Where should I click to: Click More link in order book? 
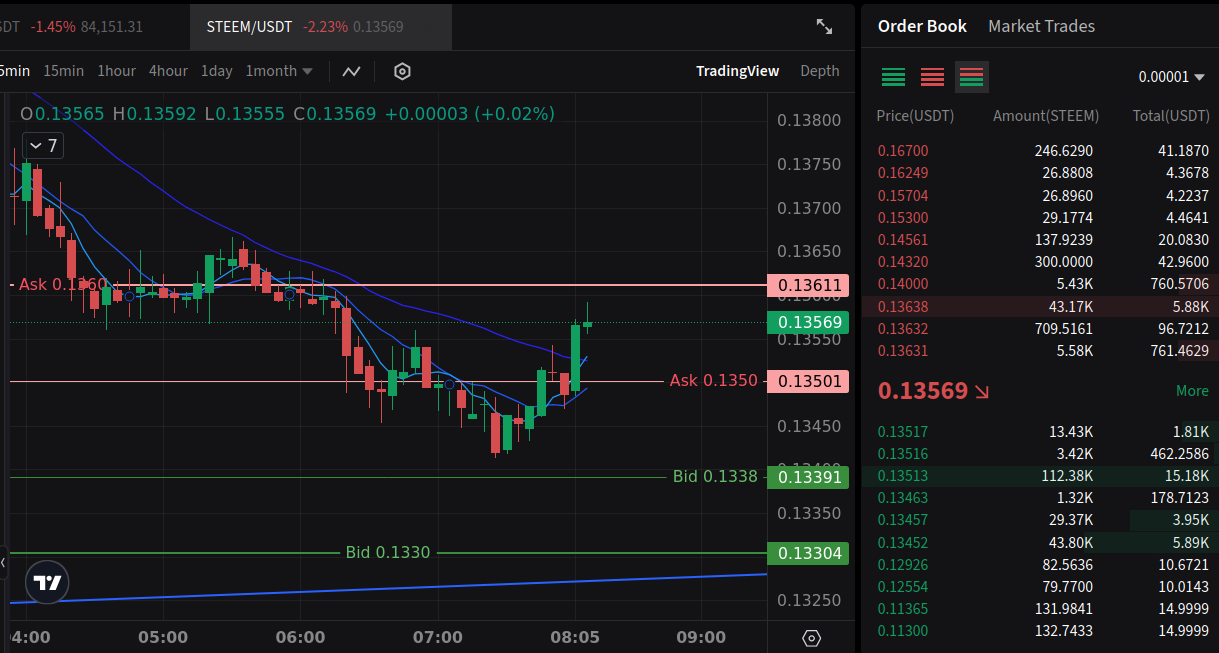(x=1192, y=391)
